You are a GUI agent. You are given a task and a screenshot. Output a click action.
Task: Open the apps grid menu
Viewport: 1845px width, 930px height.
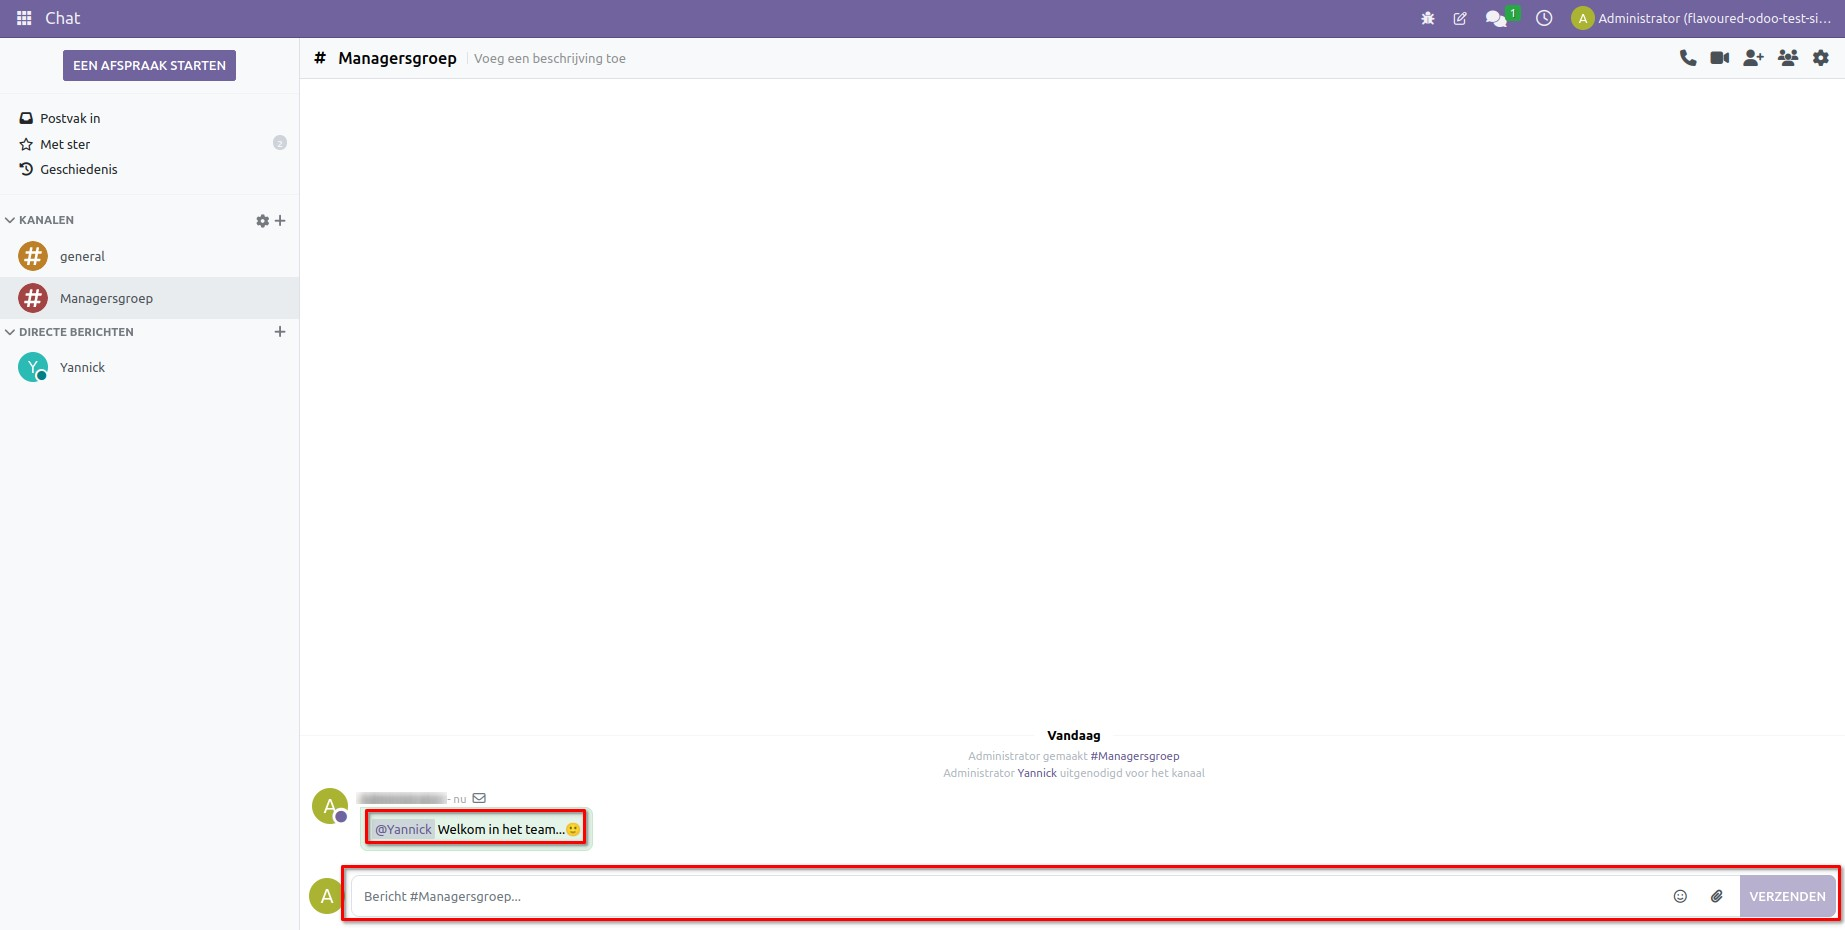pos(22,18)
